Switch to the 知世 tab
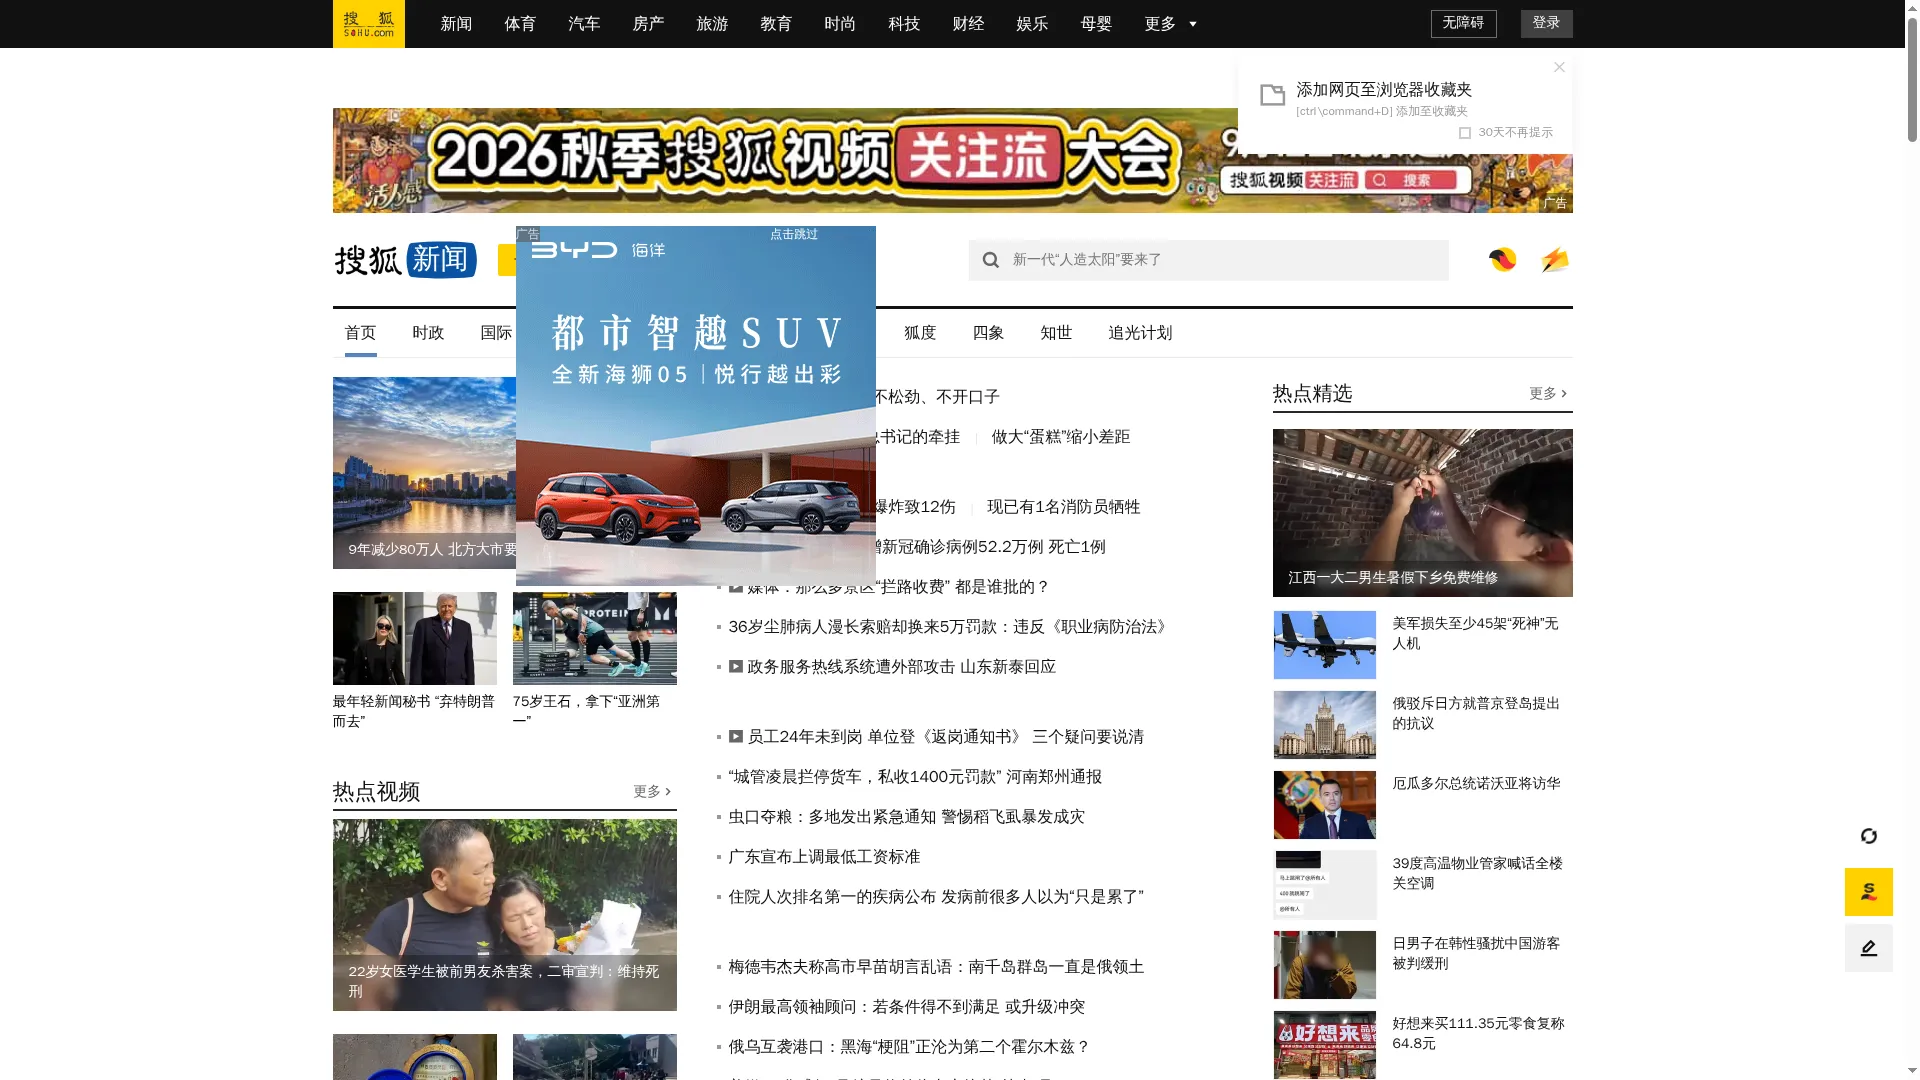1920x1080 pixels. point(1056,333)
